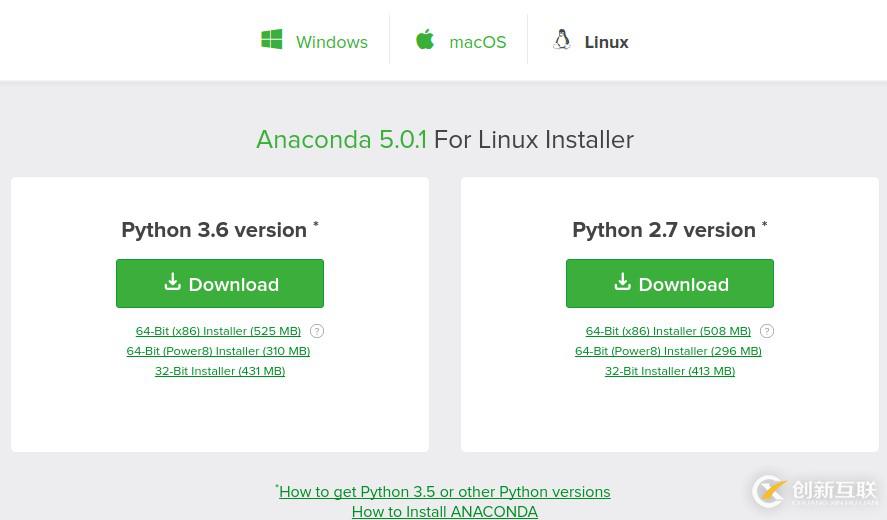
Task: Click the Linux penguin icon
Action: [562, 39]
